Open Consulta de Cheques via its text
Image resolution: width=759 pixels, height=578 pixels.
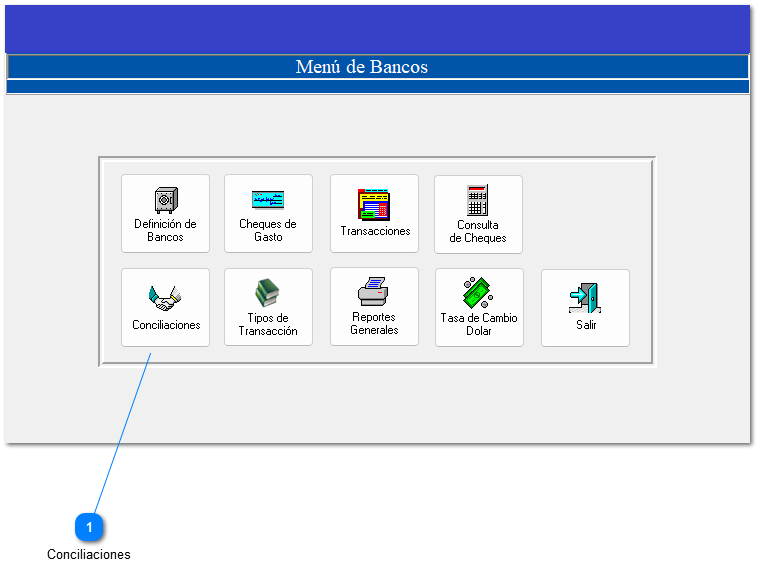(x=478, y=232)
